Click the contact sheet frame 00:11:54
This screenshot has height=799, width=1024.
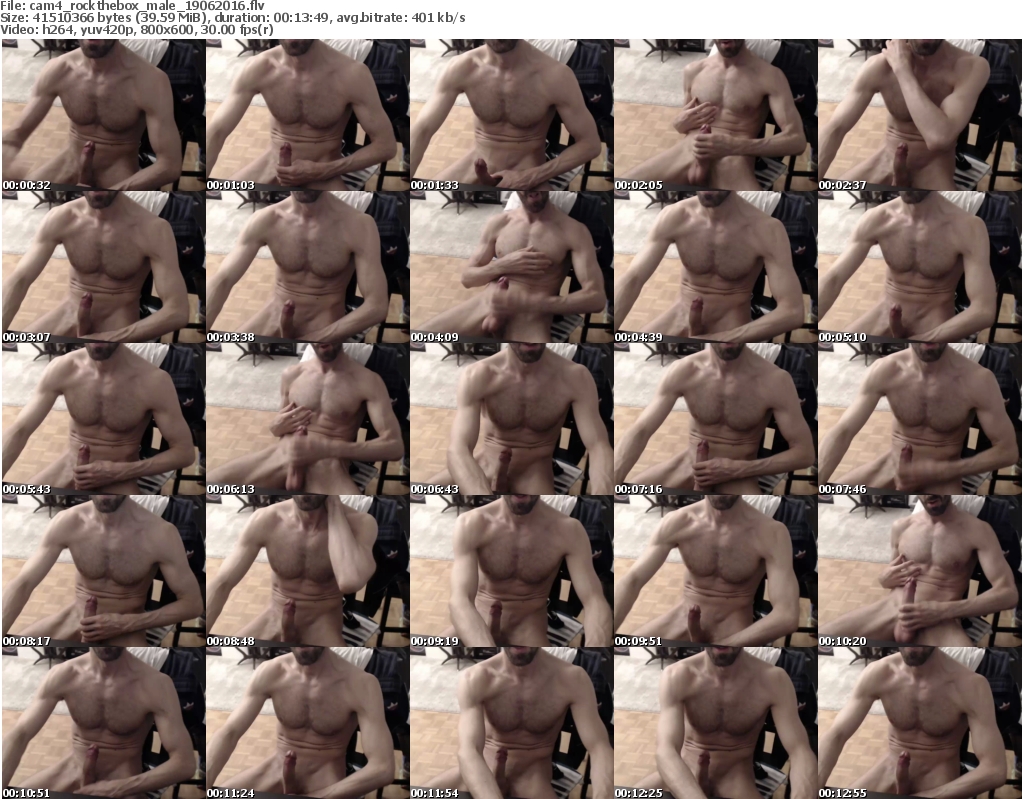click(511, 723)
